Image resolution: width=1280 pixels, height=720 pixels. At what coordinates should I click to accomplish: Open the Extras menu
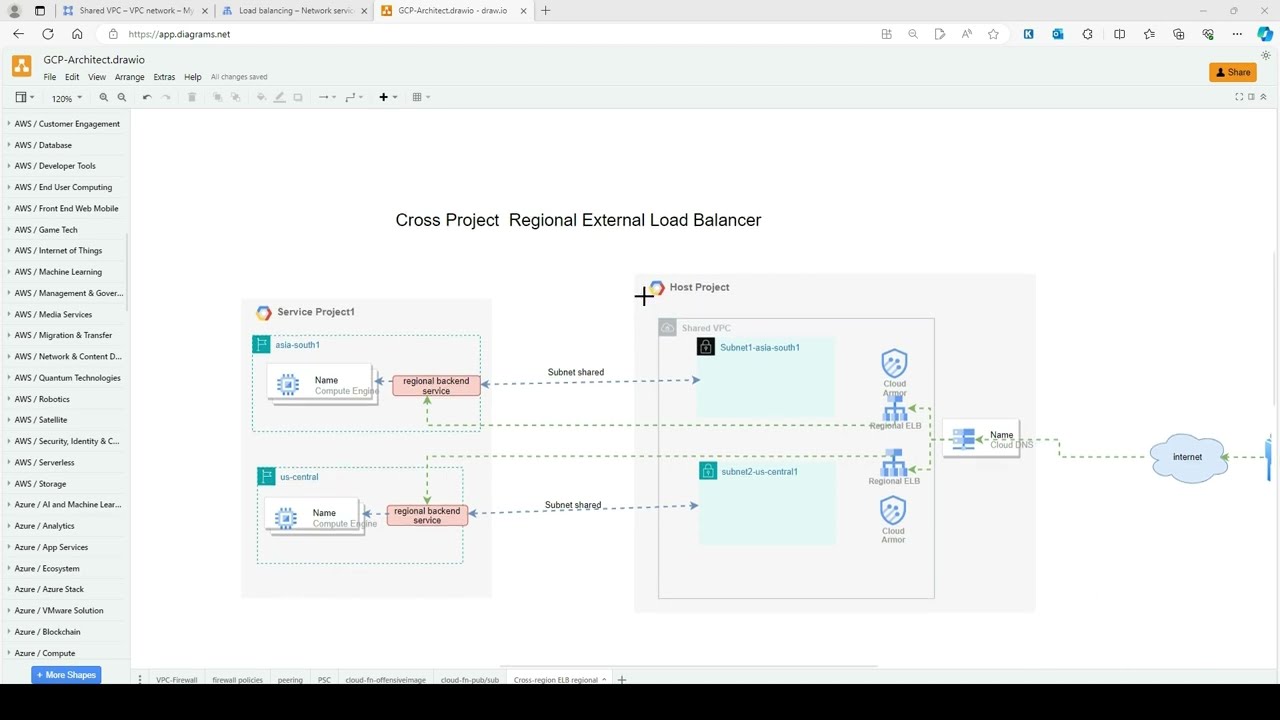[x=164, y=77]
